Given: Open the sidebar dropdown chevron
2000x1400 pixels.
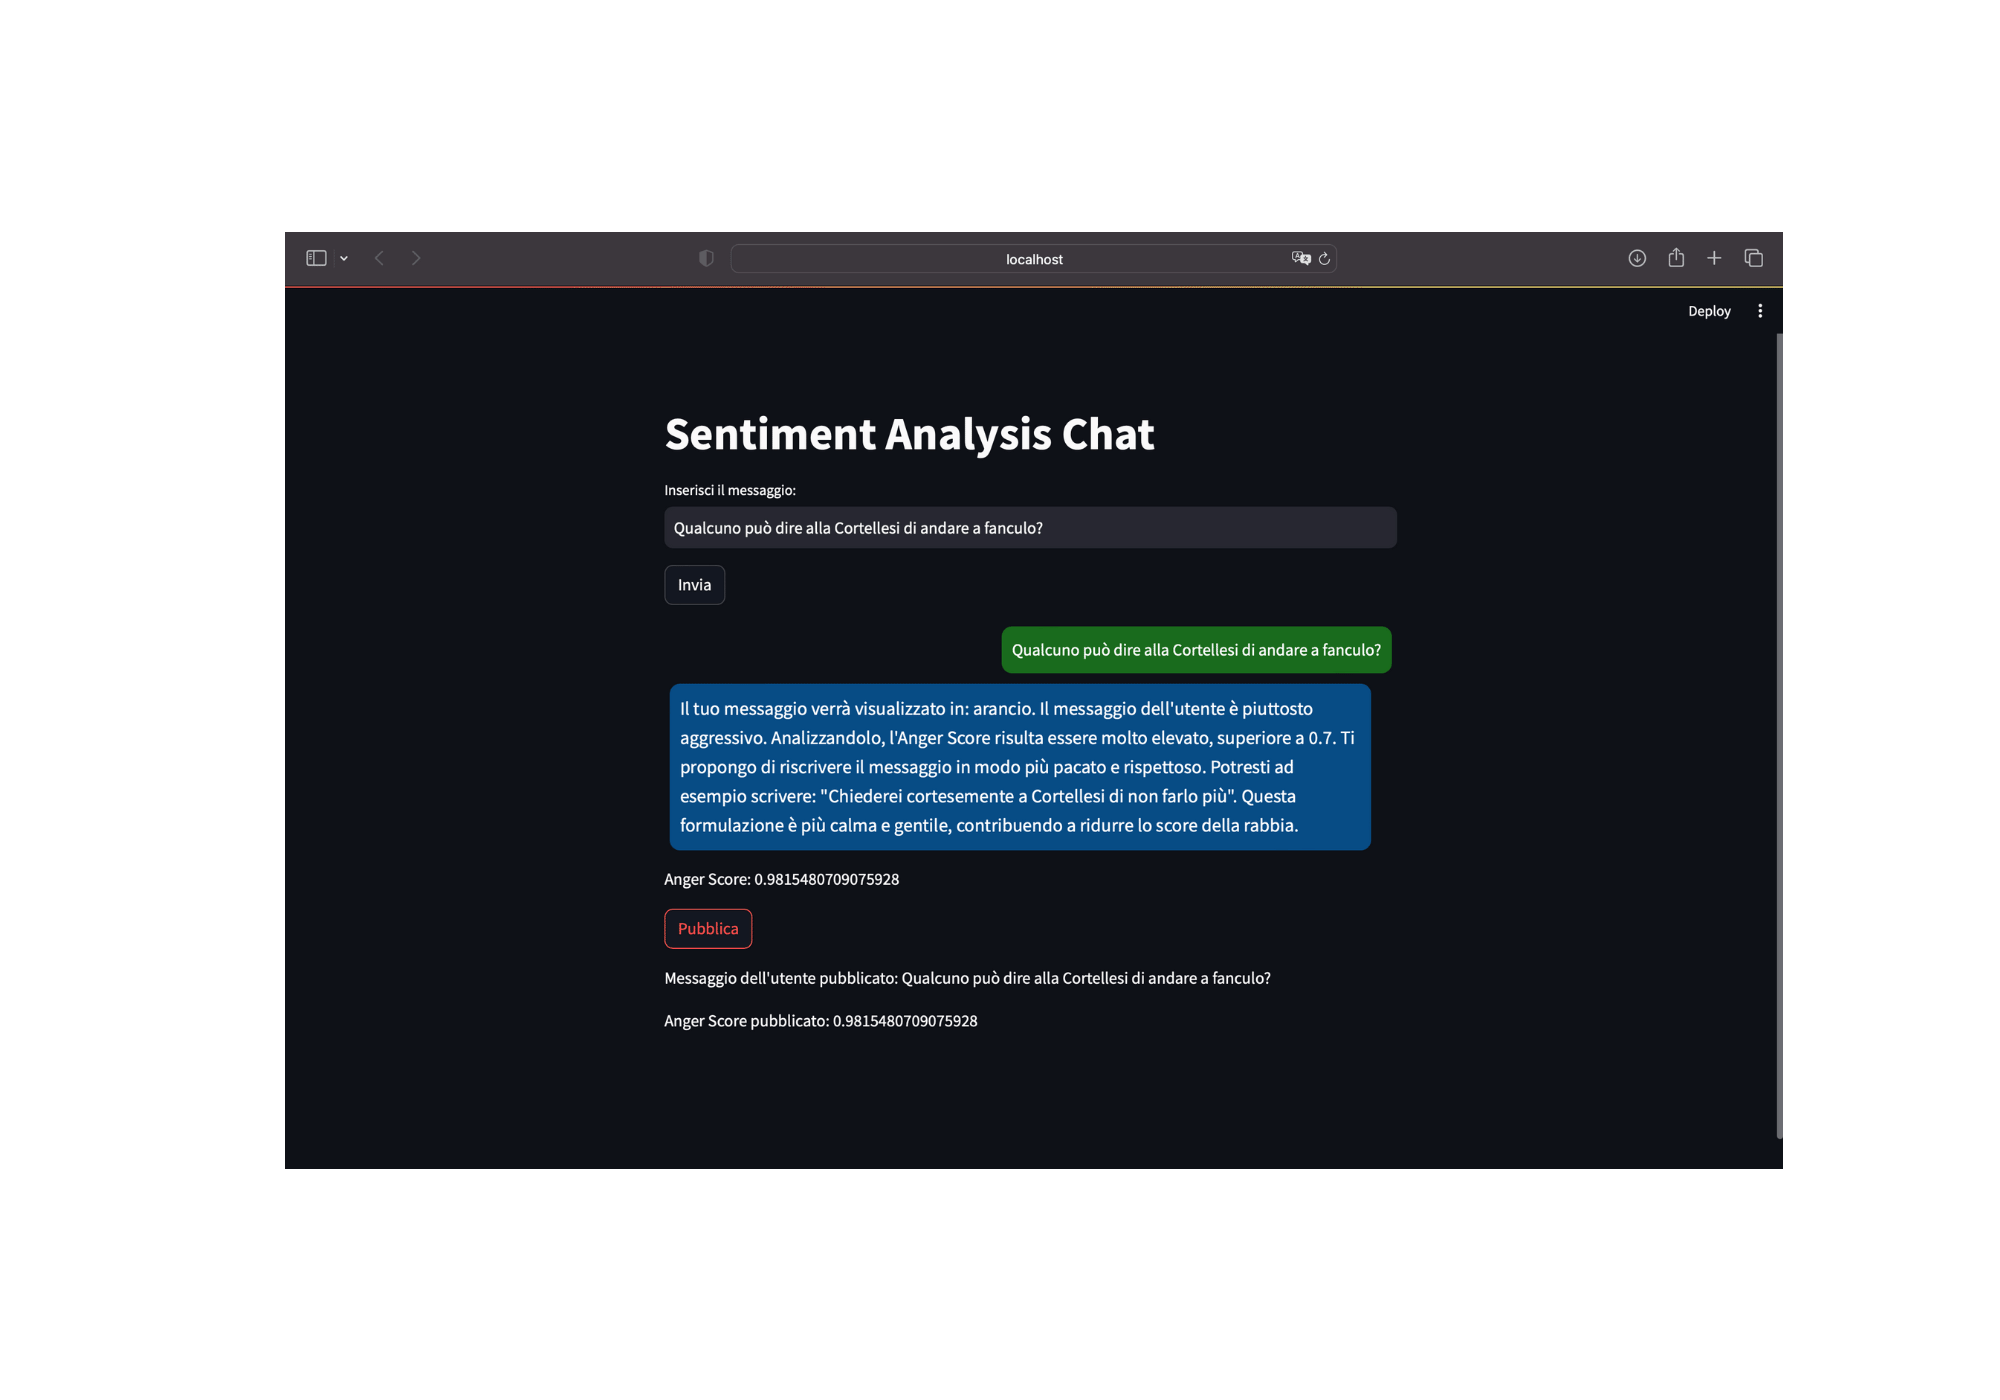Looking at the screenshot, I should pyautogui.click(x=344, y=259).
